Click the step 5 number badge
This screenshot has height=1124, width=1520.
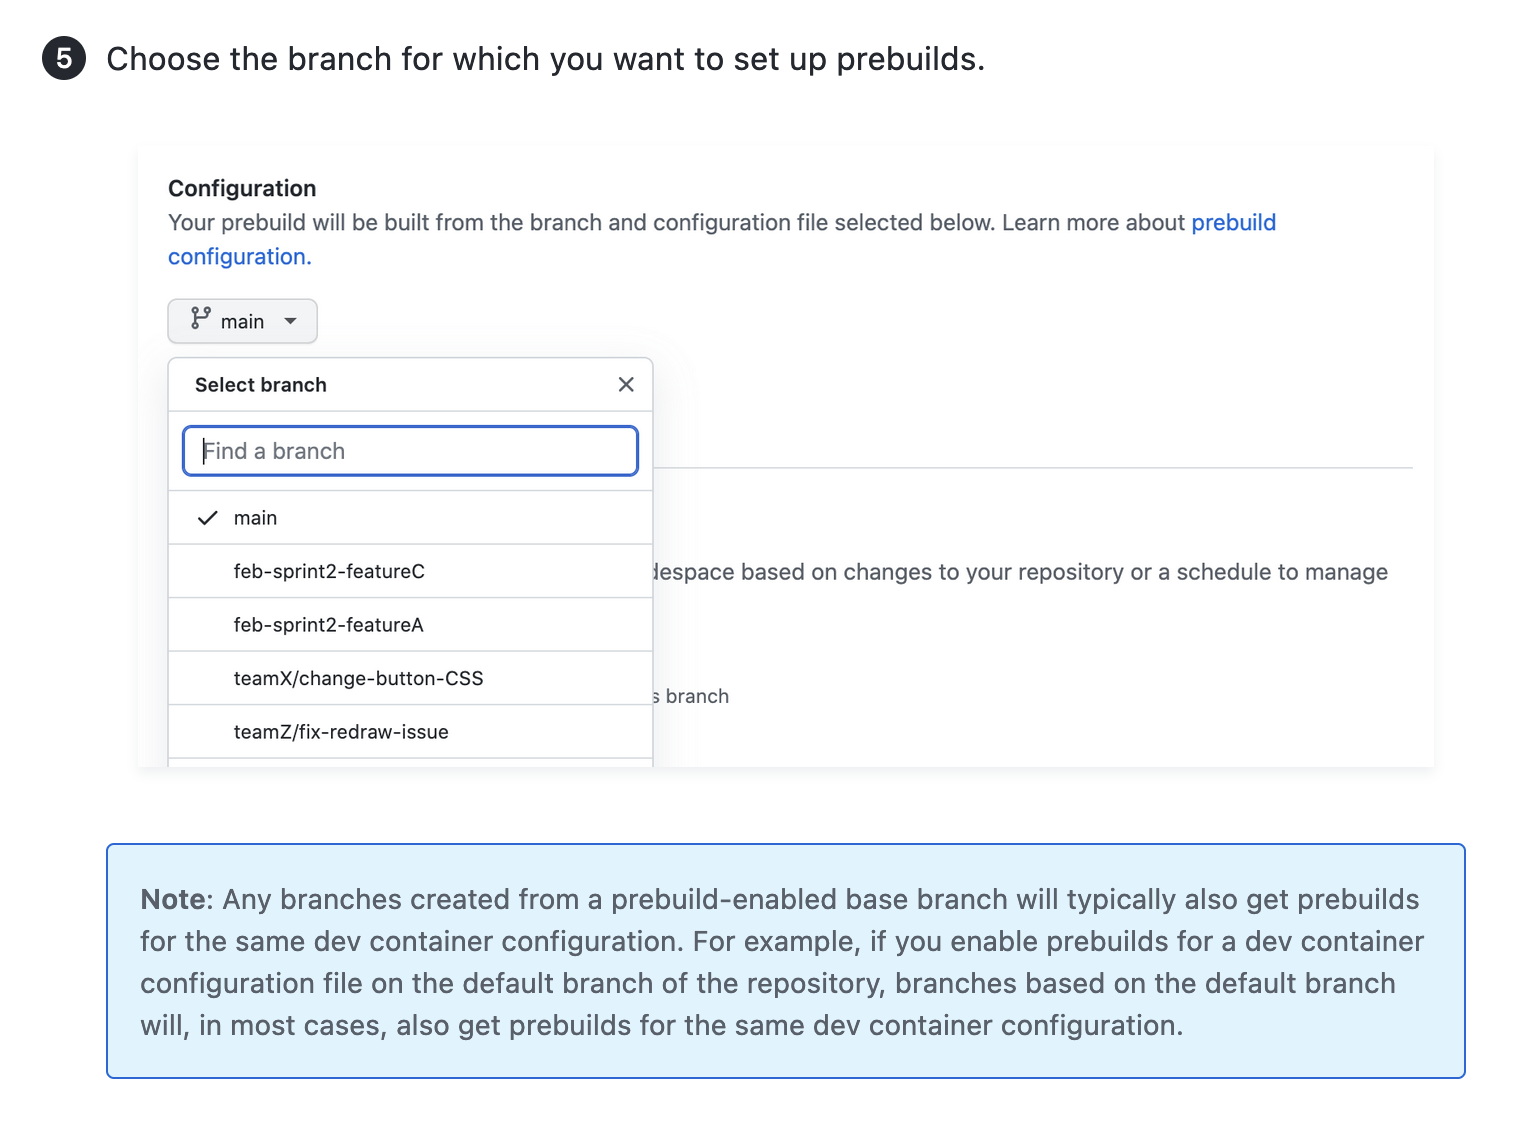point(64,58)
